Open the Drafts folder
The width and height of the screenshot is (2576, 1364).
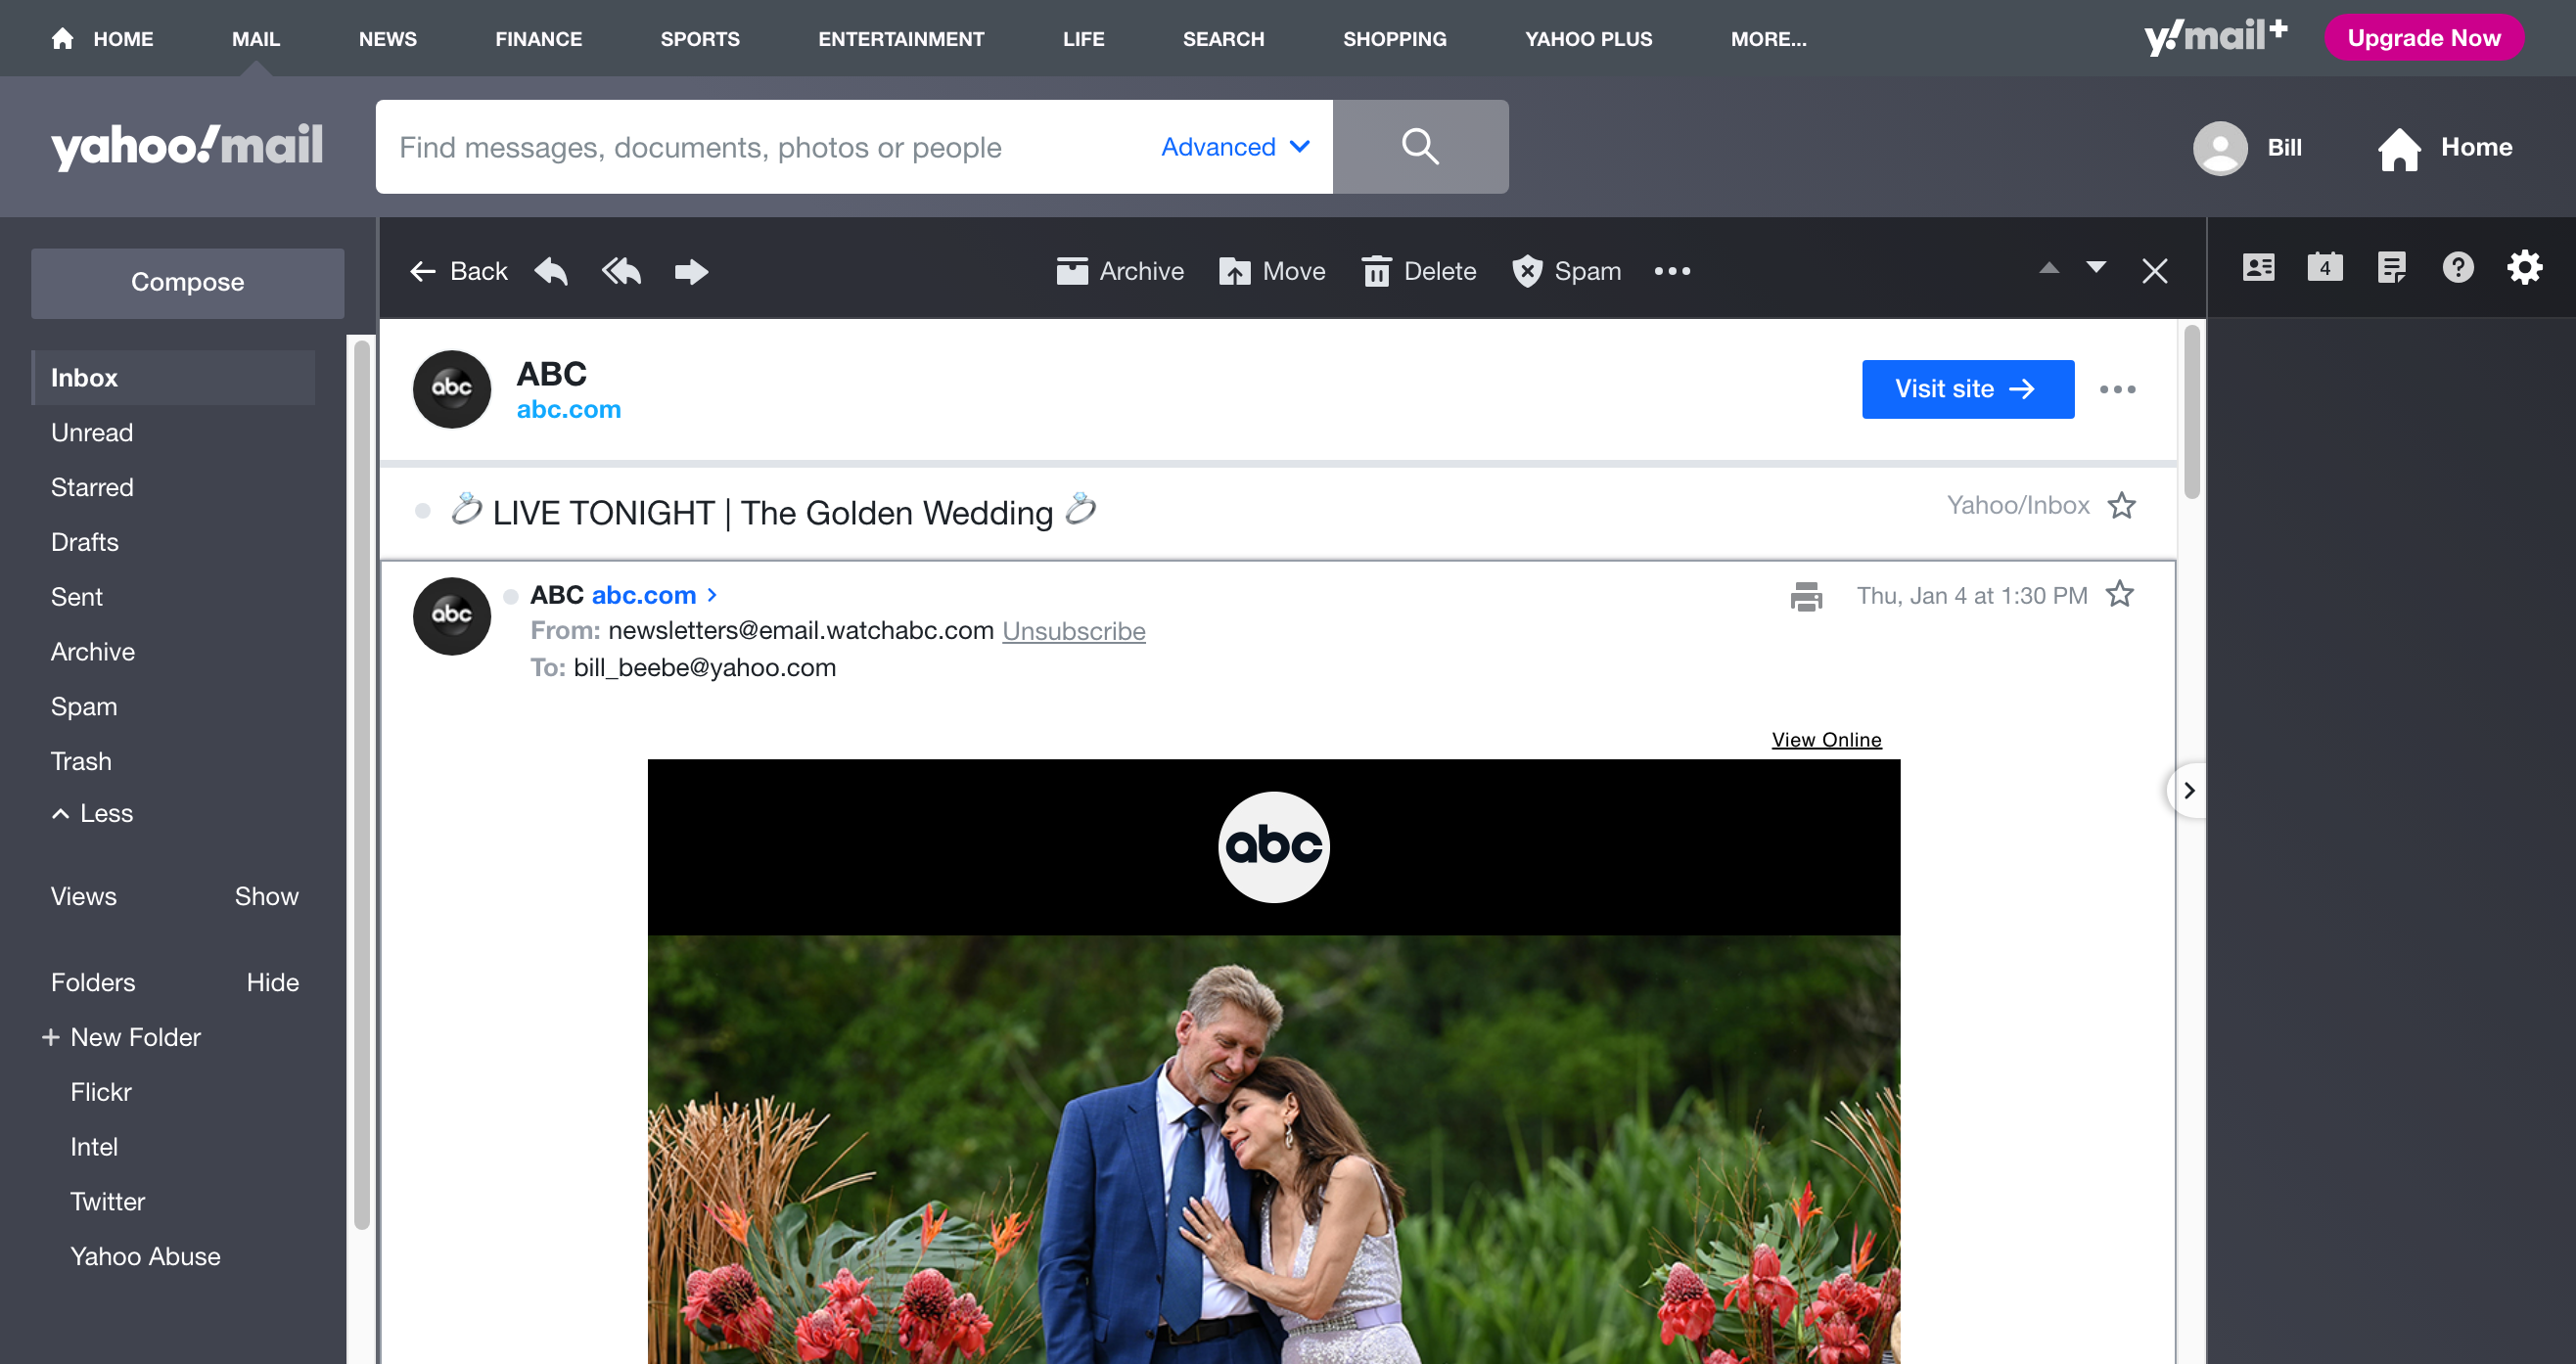[85, 542]
